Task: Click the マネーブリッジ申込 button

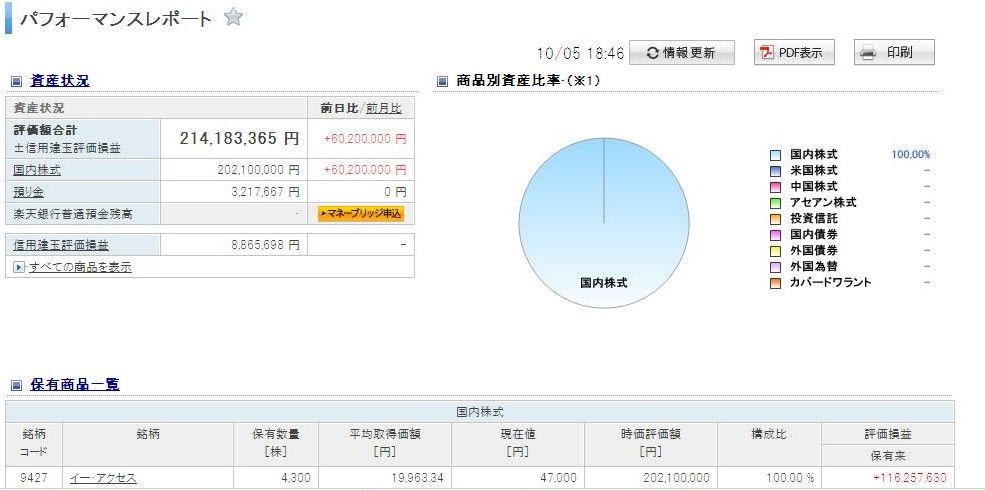Action: (360, 214)
